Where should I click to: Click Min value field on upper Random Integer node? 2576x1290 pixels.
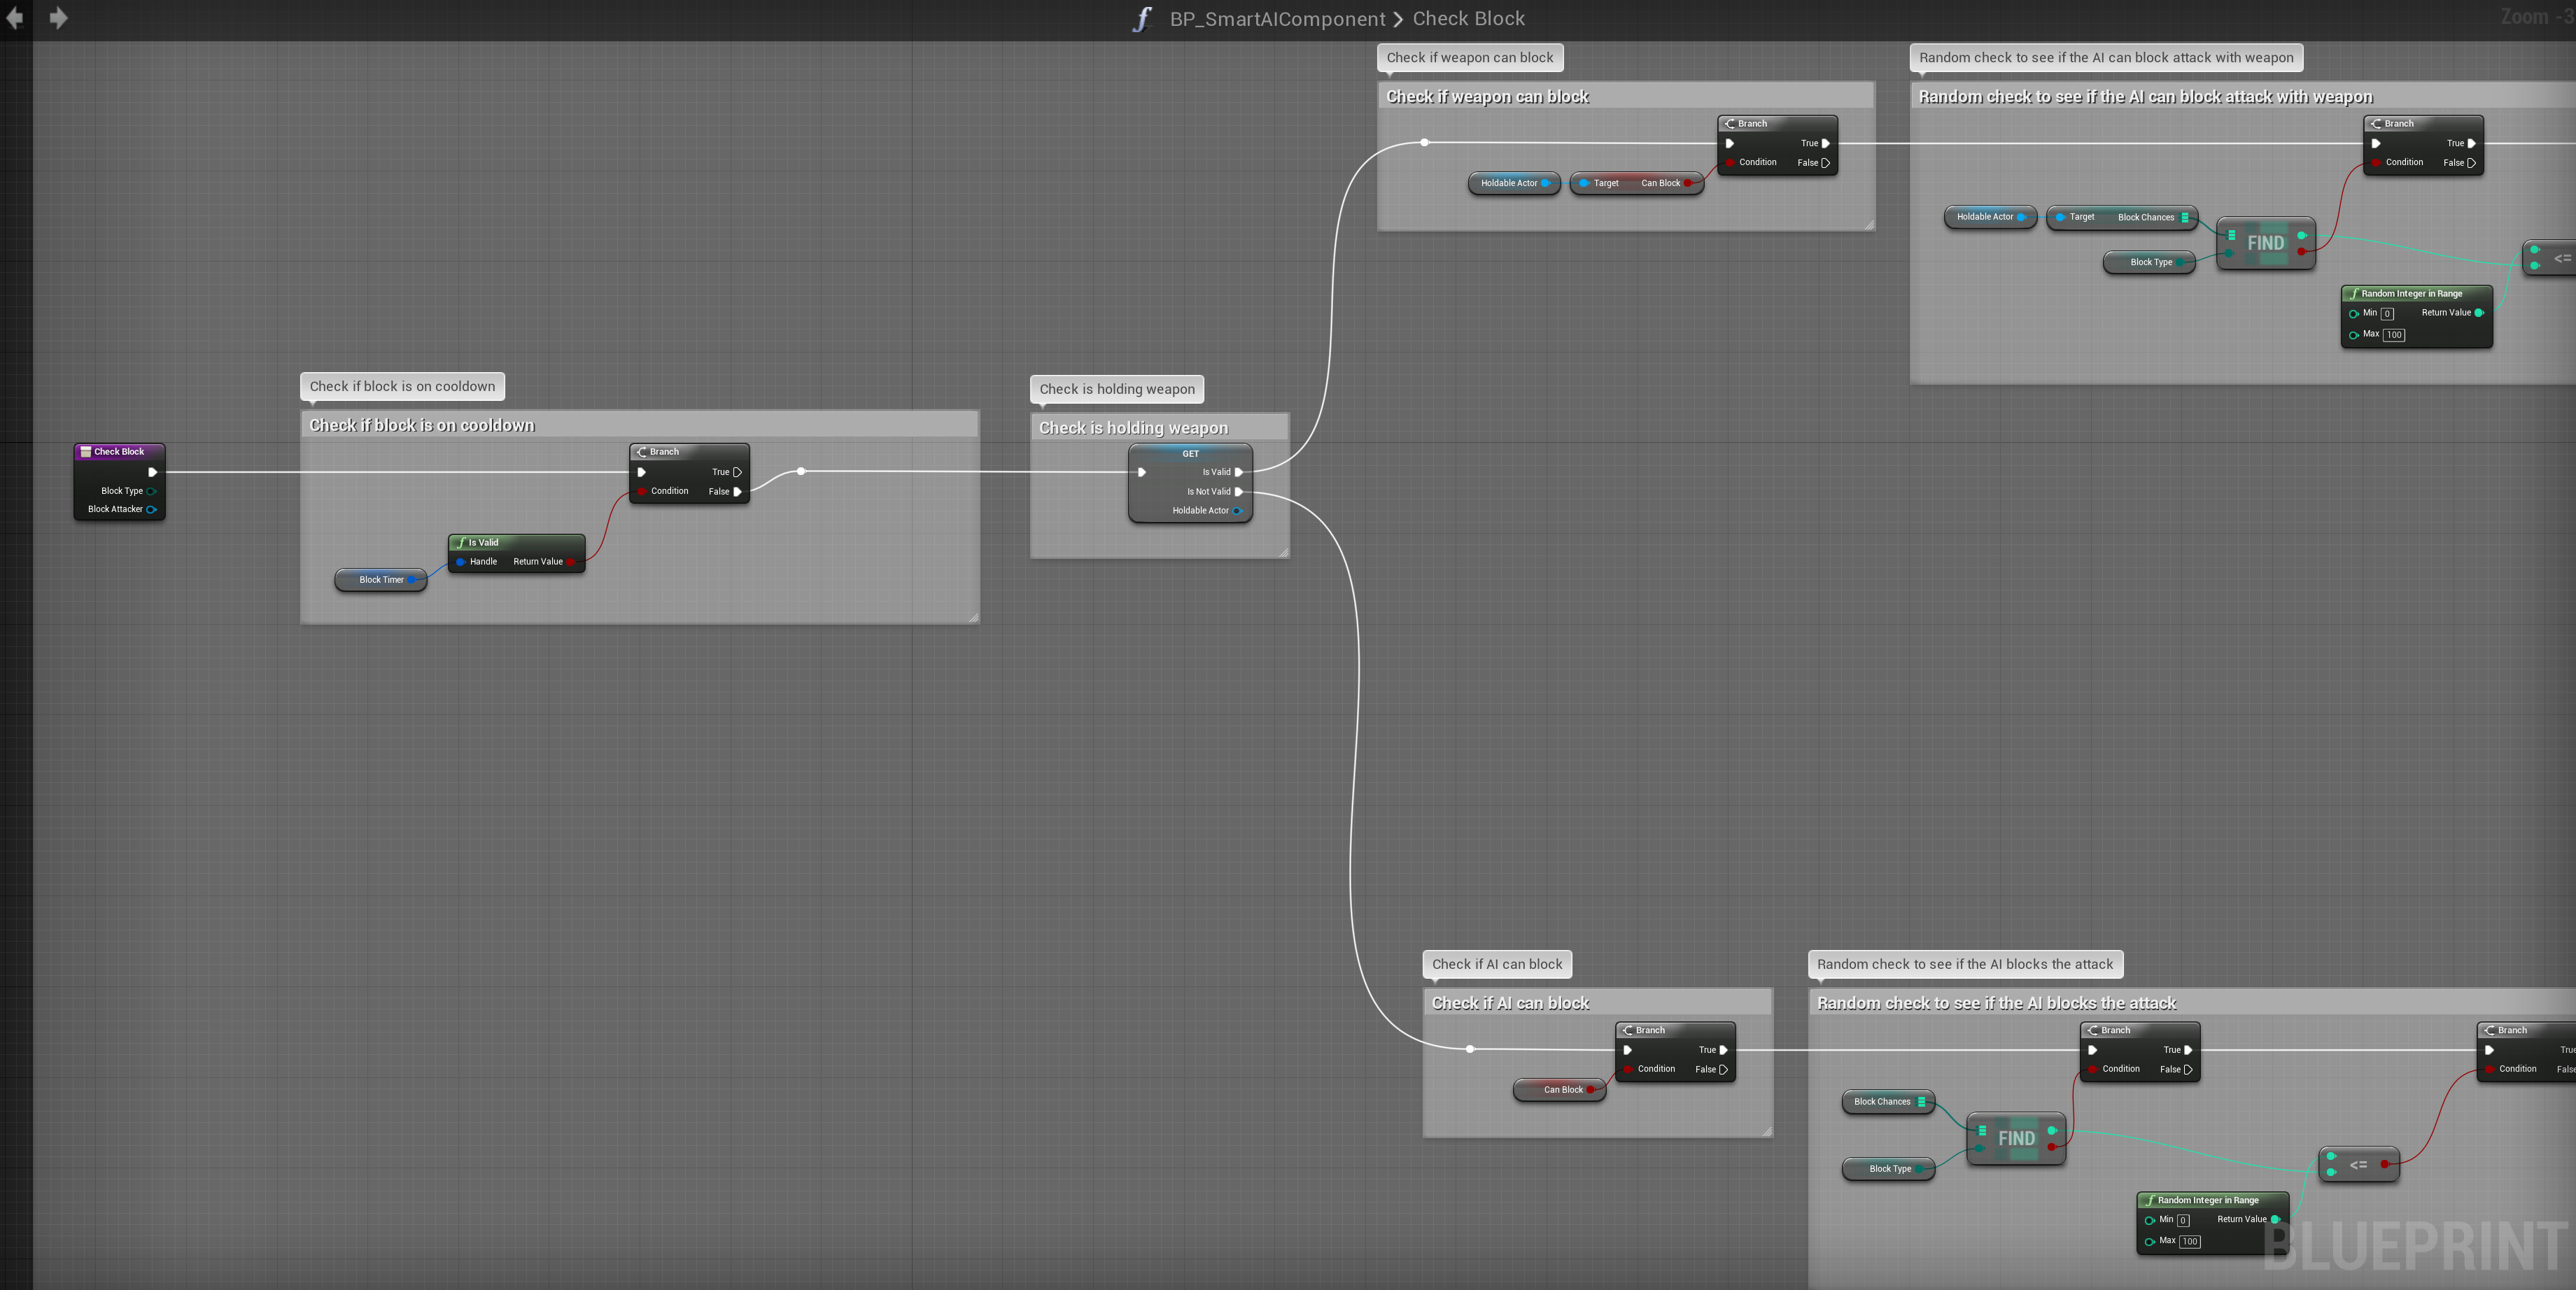coord(2387,314)
